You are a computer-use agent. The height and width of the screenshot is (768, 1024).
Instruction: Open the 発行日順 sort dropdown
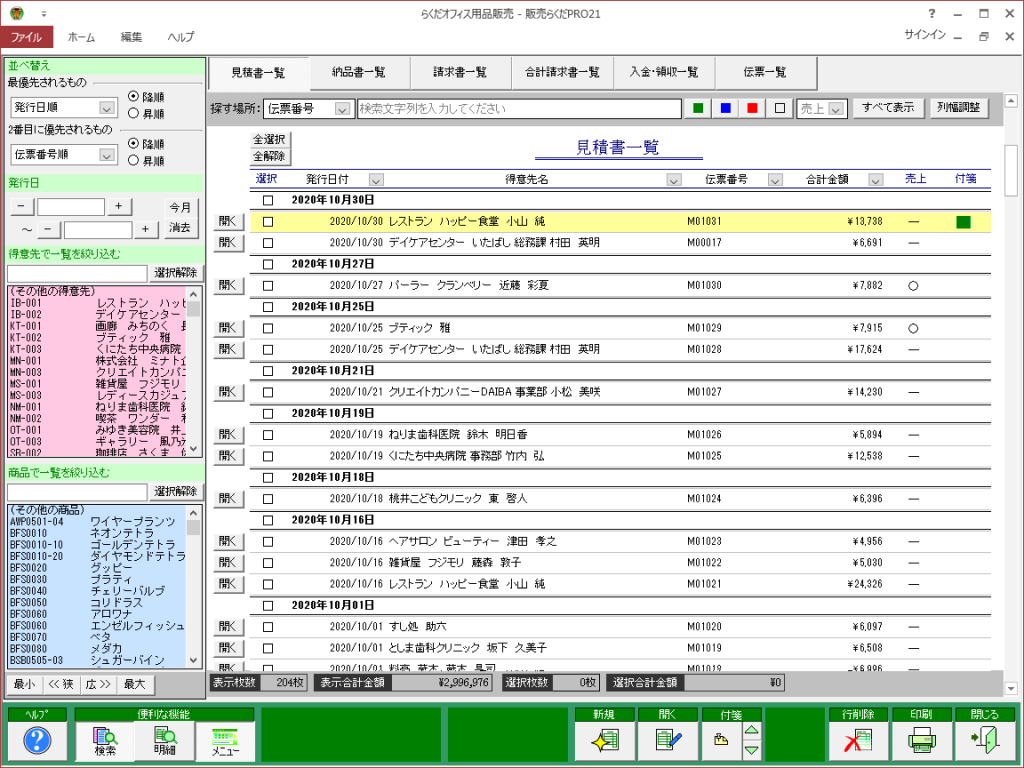point(106,107)
